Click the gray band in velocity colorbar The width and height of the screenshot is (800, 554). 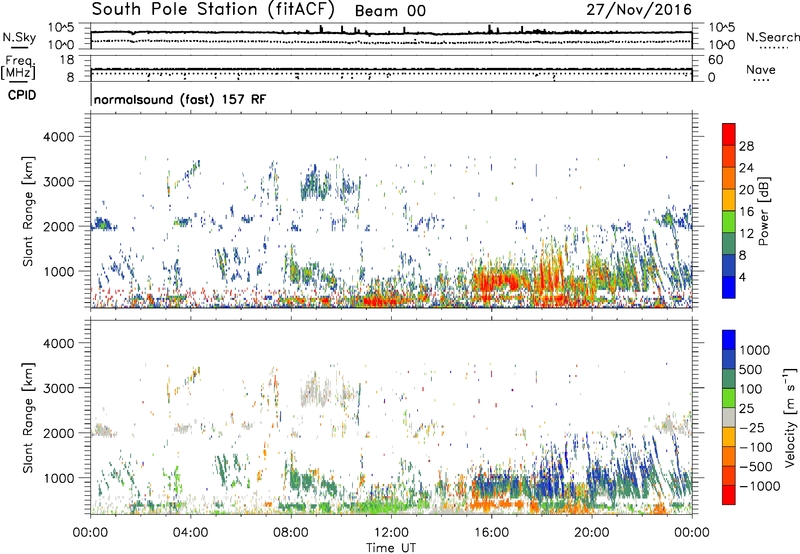click(729, 418)
